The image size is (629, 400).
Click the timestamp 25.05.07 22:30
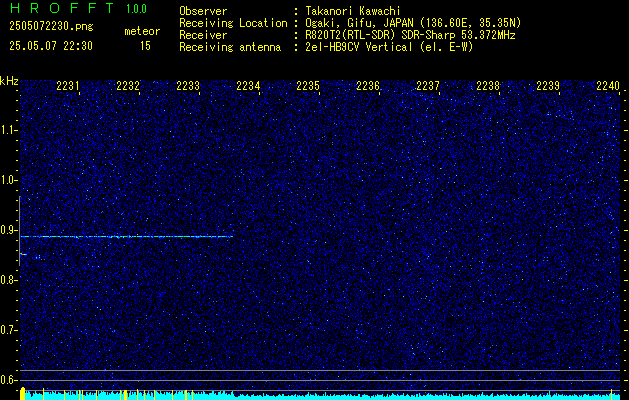pyautogui.click(x=51, y=46)
